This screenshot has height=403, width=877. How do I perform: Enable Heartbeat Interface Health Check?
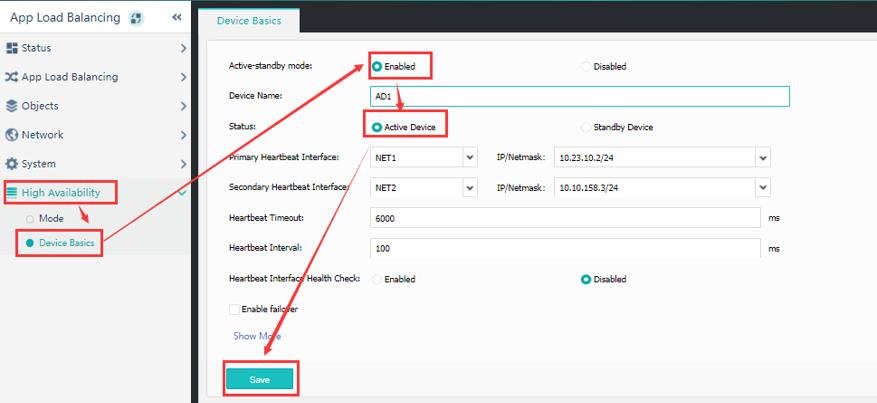tap(377, 279)
